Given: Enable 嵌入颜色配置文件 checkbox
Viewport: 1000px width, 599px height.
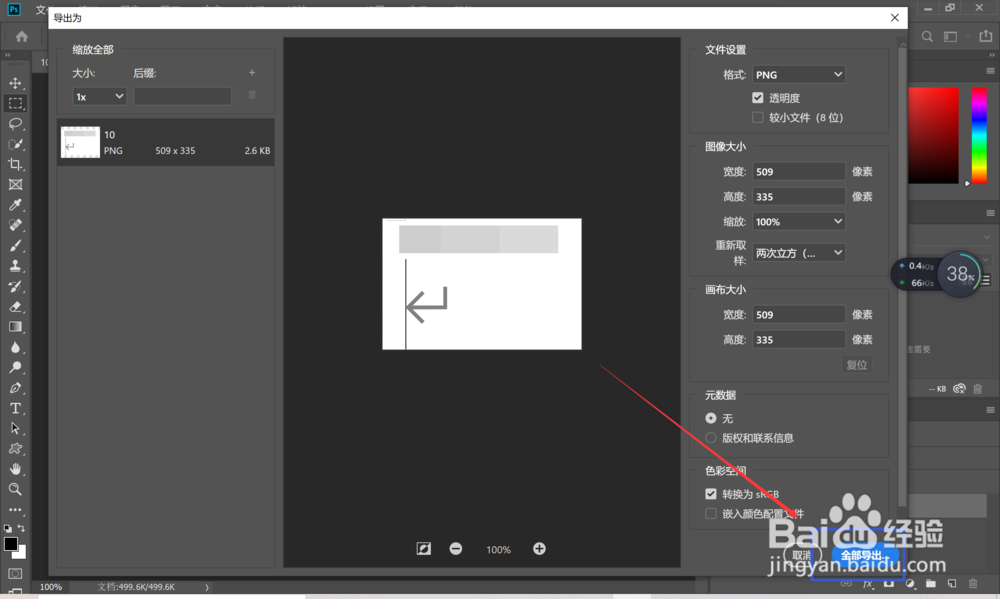Looking at the screenshot, I should [710, 514].
